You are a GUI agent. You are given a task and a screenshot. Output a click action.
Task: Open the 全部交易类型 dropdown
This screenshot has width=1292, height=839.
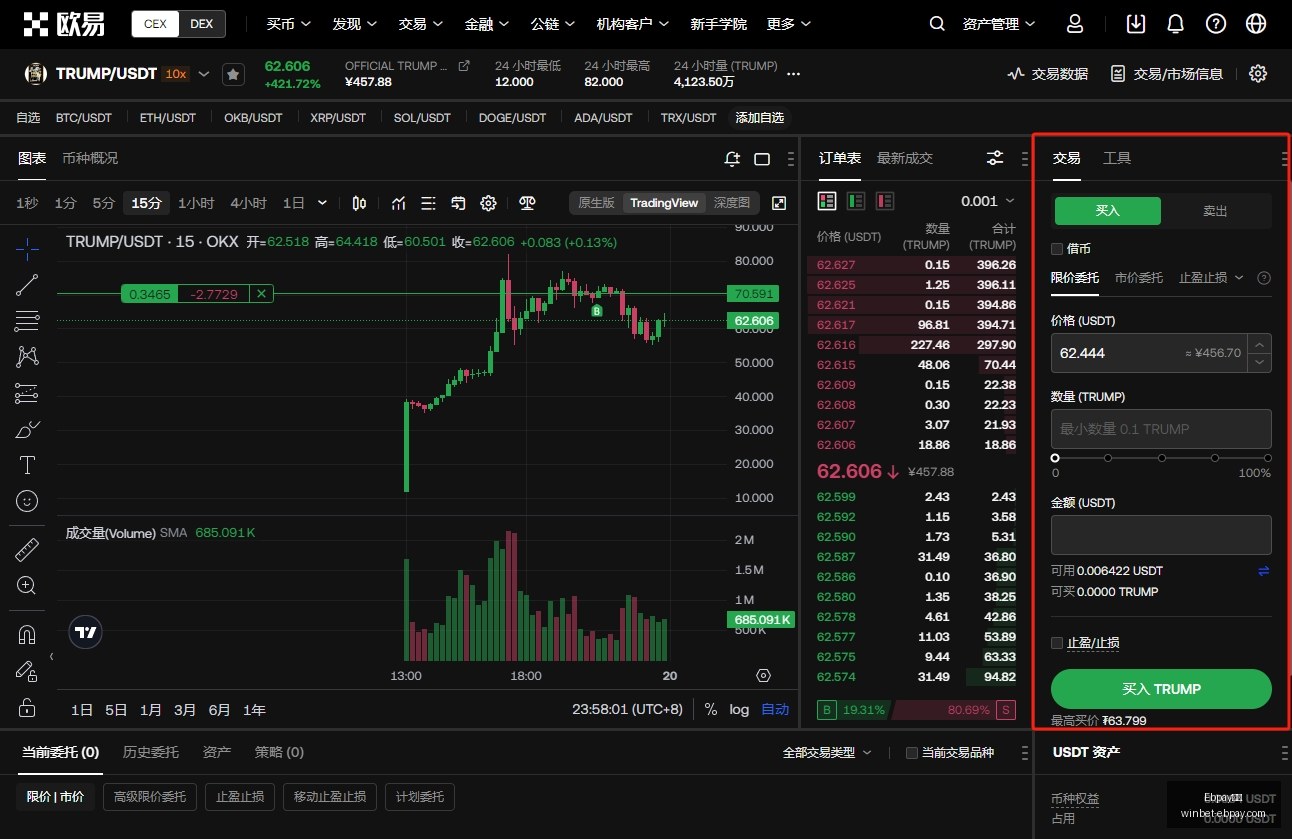coord(827,753)
